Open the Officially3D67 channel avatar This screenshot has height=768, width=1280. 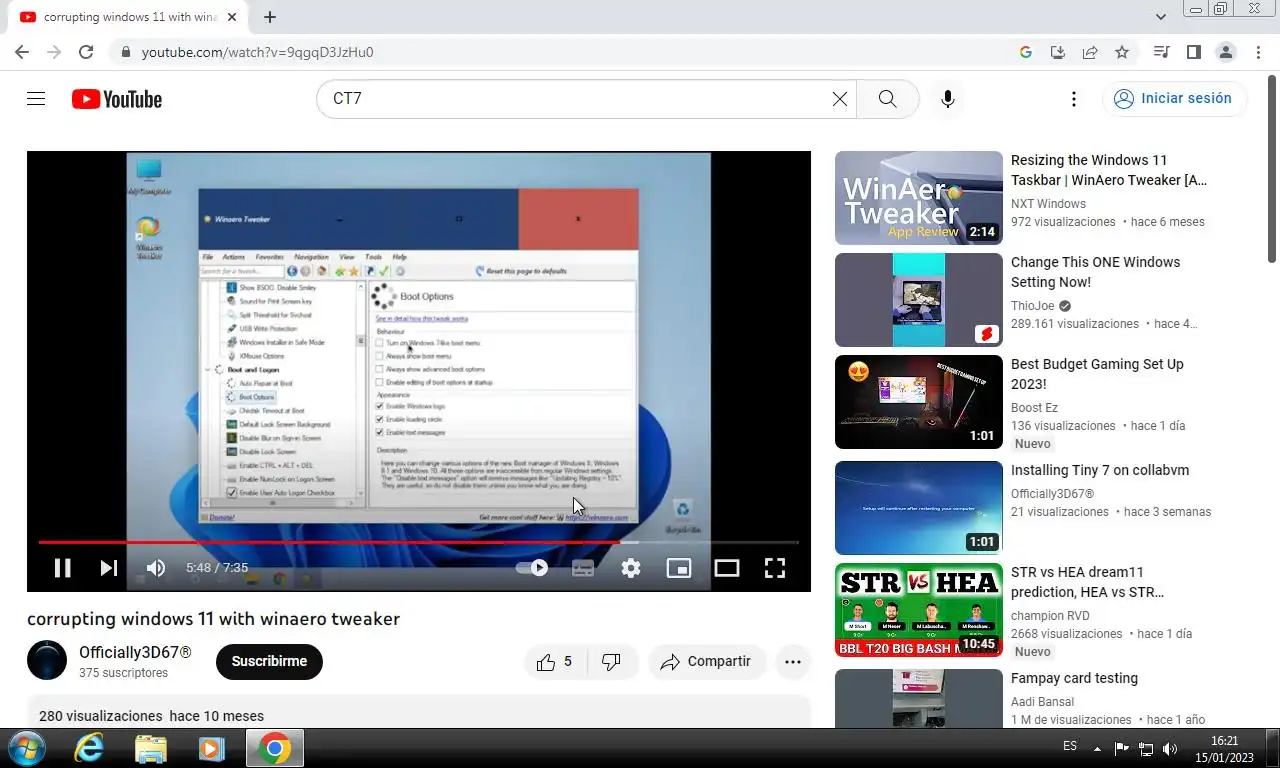(47, 661)
